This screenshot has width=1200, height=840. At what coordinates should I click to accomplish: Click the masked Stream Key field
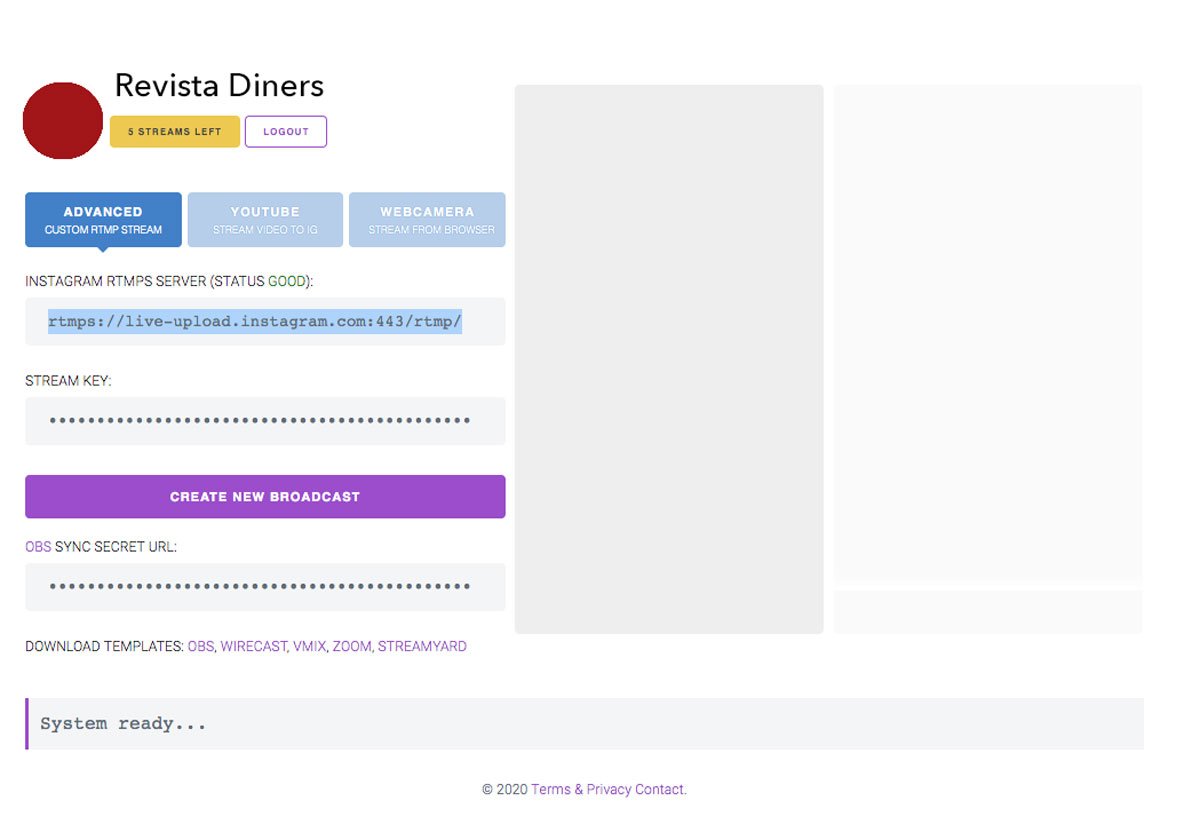click(x=265, y=421)
